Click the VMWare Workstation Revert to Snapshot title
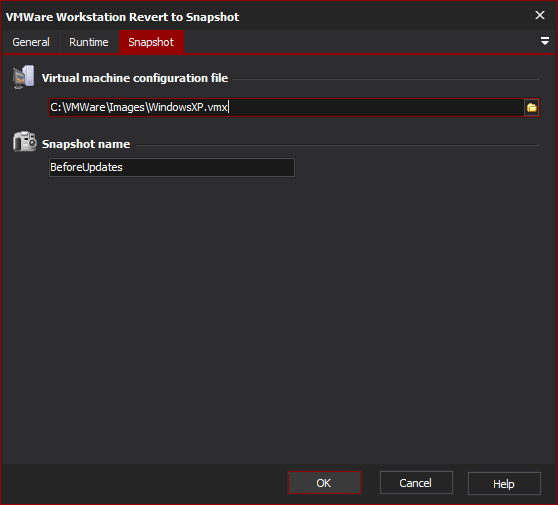Viewport: 558px width, 505px height. click(122, 17)
